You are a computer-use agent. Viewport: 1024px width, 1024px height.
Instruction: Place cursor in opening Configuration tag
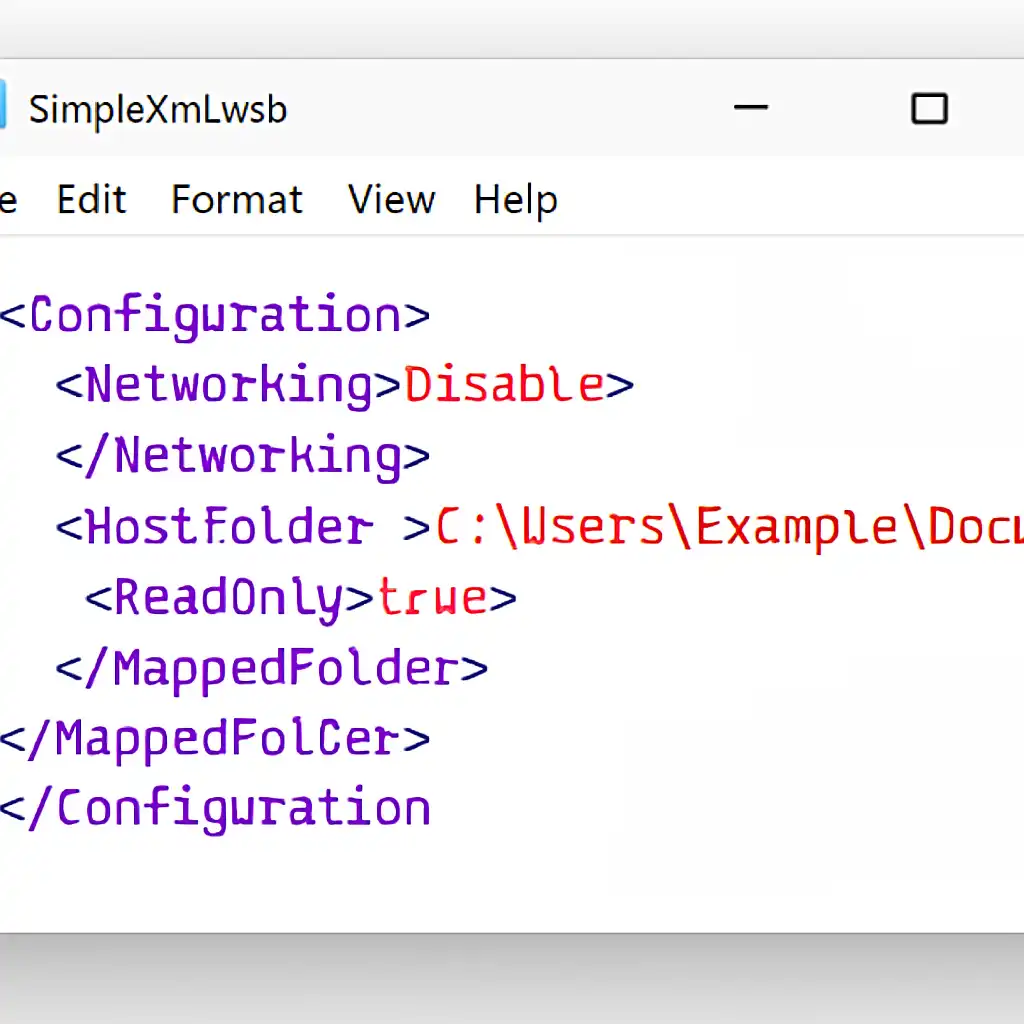(x=215, y=316)
